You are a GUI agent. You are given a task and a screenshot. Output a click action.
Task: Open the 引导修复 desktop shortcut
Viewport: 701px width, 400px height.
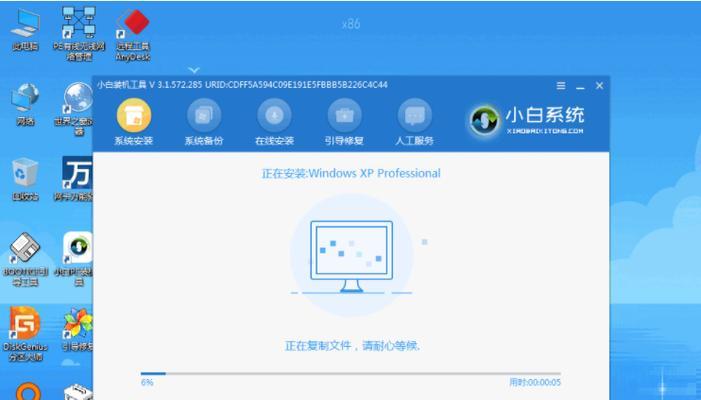point(78,329)
